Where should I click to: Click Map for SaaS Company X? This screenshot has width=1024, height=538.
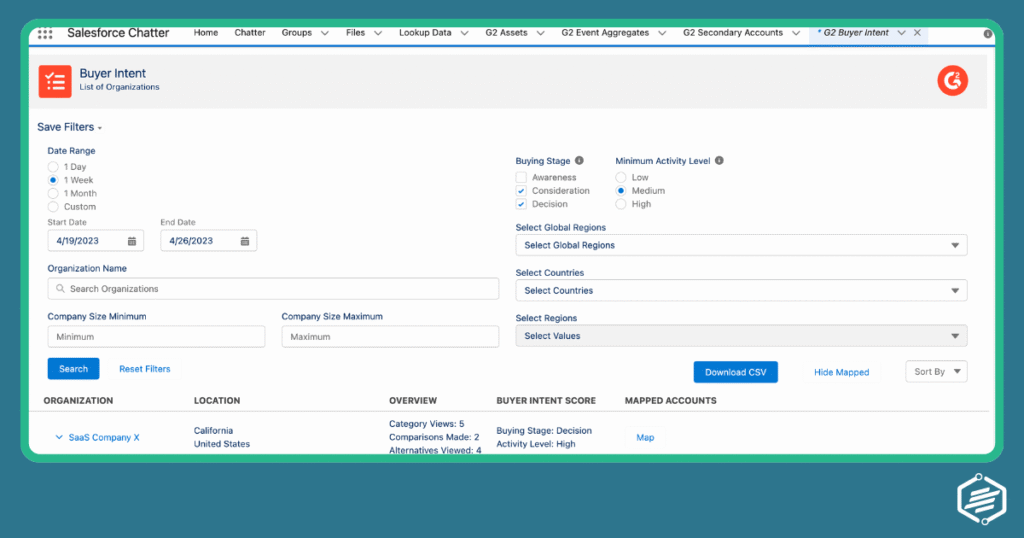645,437
